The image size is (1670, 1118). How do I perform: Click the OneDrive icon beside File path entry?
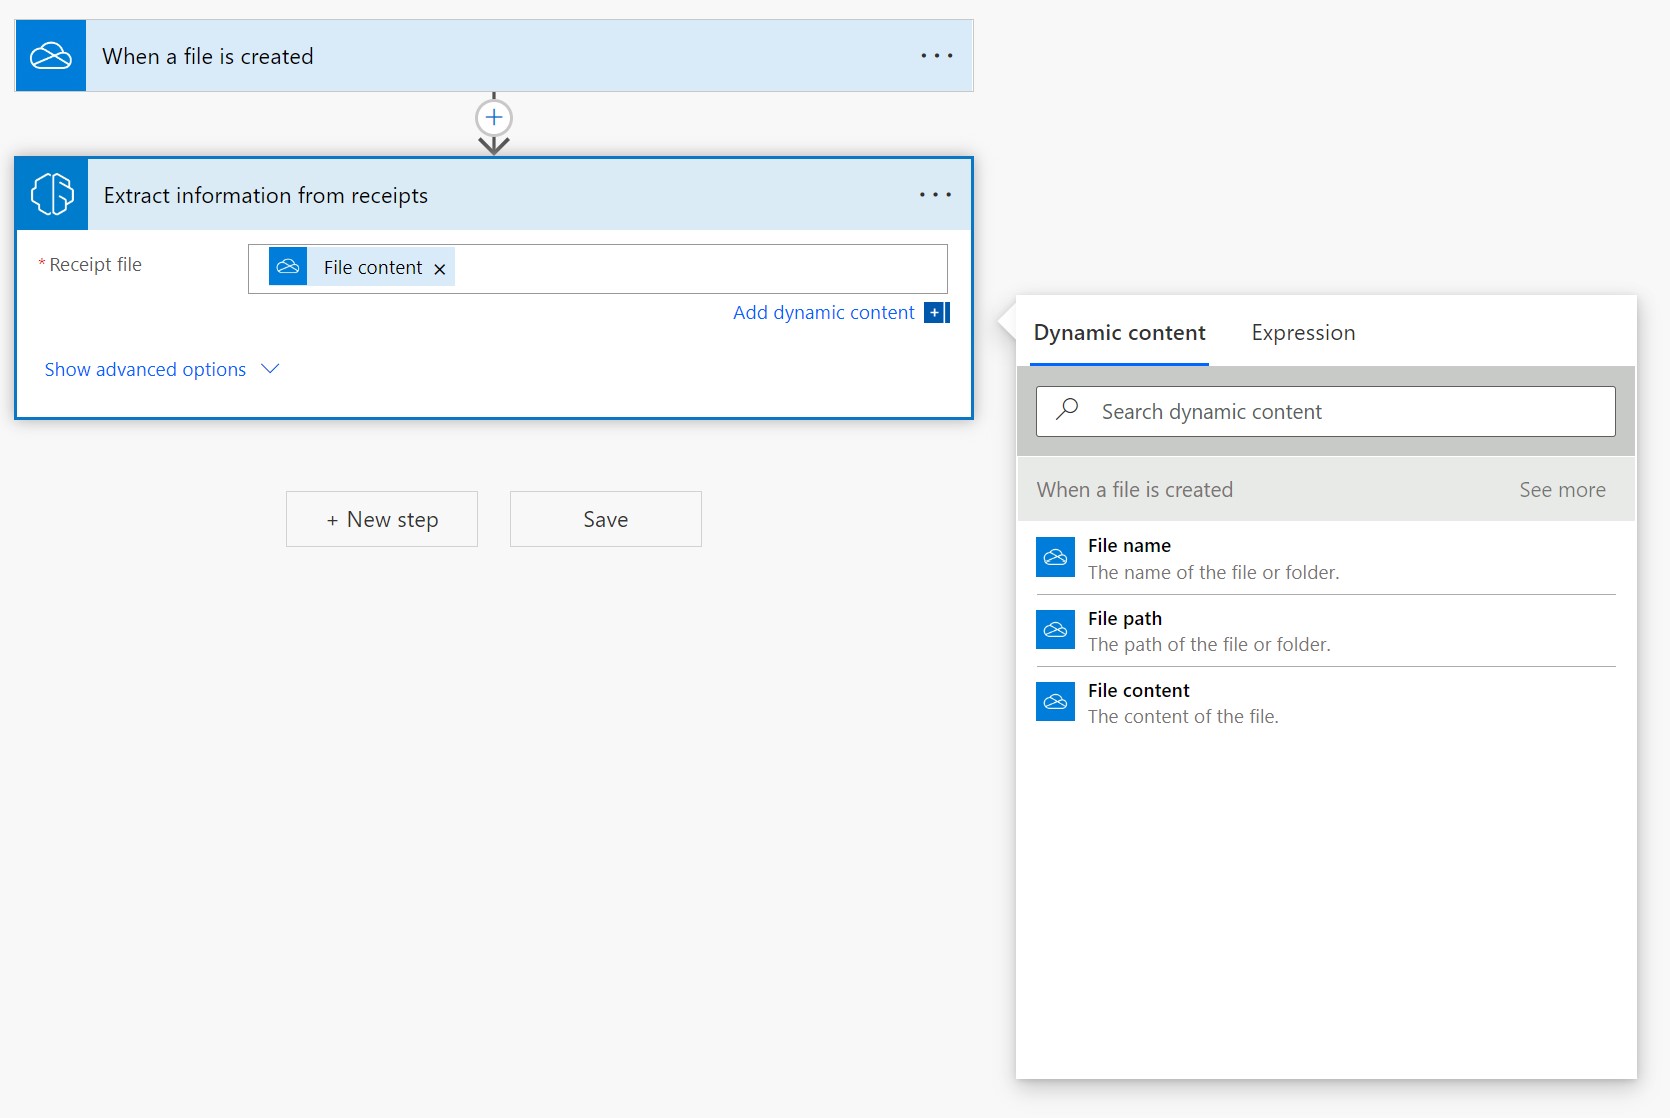[1055, 630]
